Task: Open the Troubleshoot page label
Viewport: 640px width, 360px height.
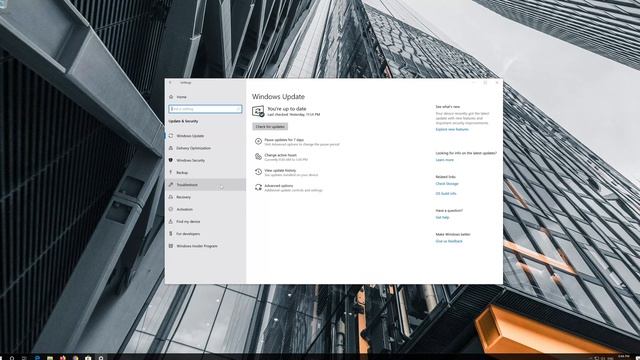Action: 187,185
